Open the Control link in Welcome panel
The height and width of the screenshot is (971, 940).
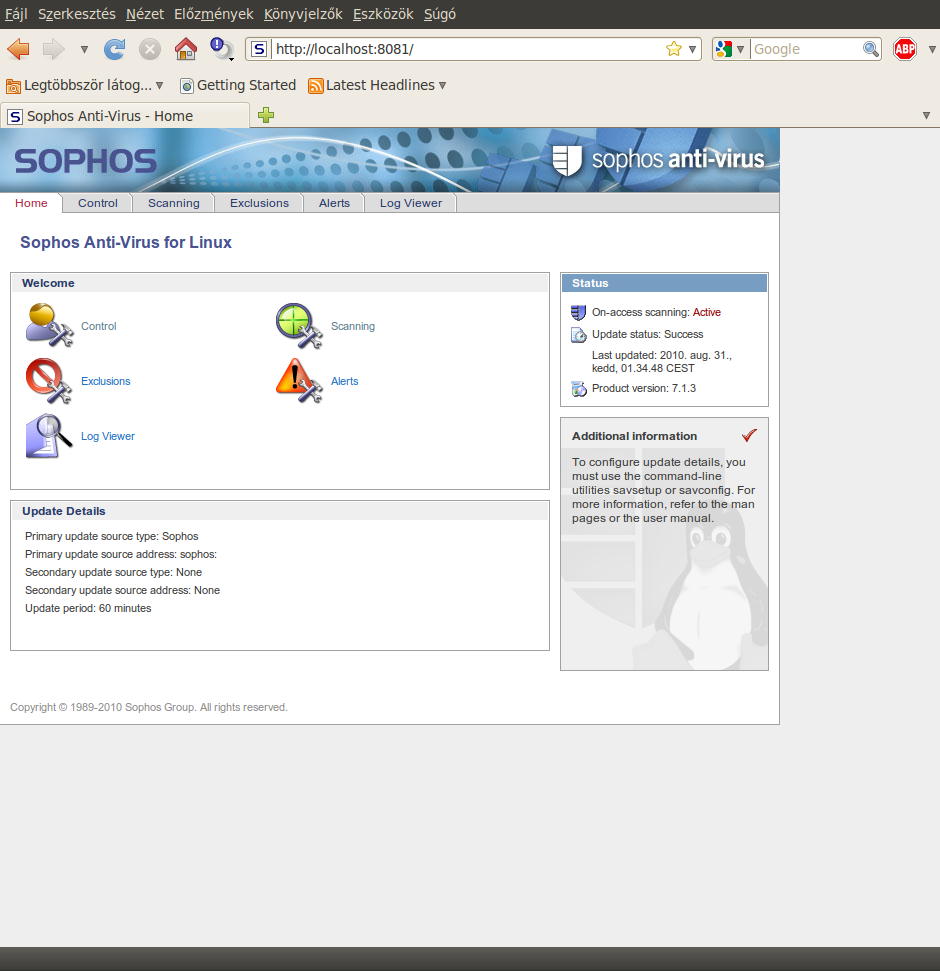pyautogui.click(x=98, y=326)
